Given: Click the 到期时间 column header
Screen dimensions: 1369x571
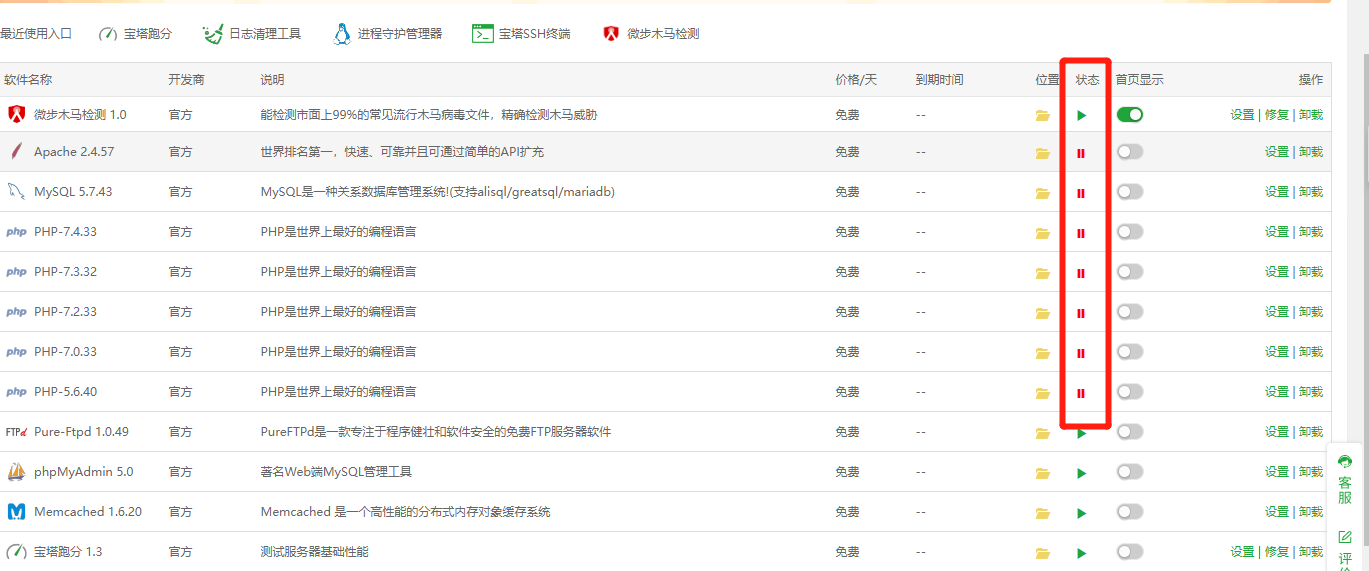Looking at the screenshot, I should [x=939, y=80].
